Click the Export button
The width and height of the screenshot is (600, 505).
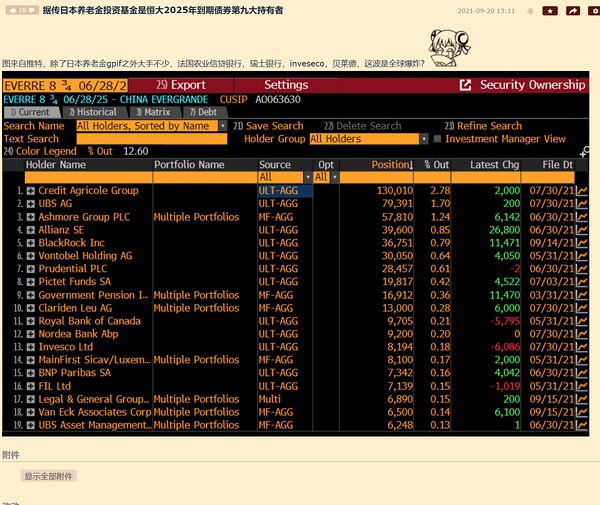pyautogui.click(x=181, y=85)
